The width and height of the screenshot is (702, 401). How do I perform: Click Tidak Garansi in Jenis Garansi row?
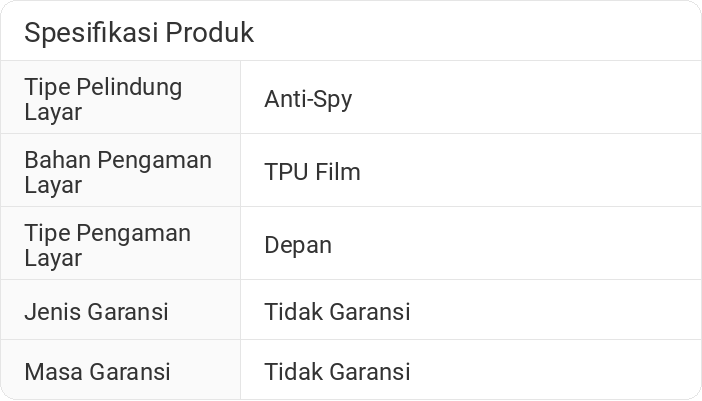coord(337,312)
